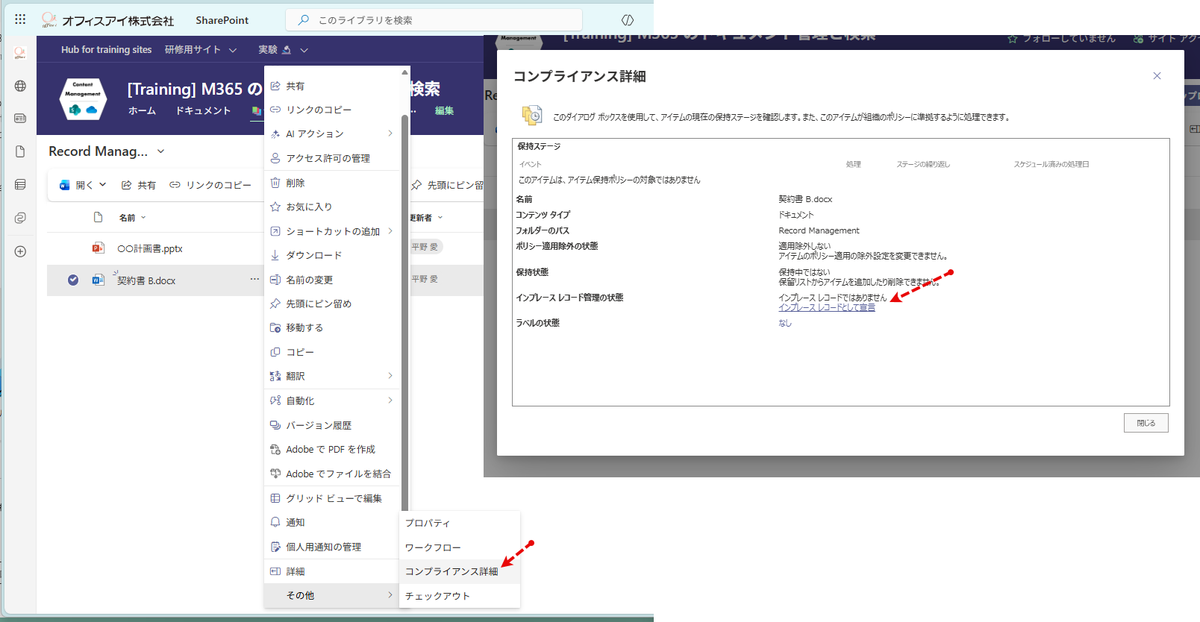
Task: Click the Word icon of 契約書 B.docx
Action: 98,280
